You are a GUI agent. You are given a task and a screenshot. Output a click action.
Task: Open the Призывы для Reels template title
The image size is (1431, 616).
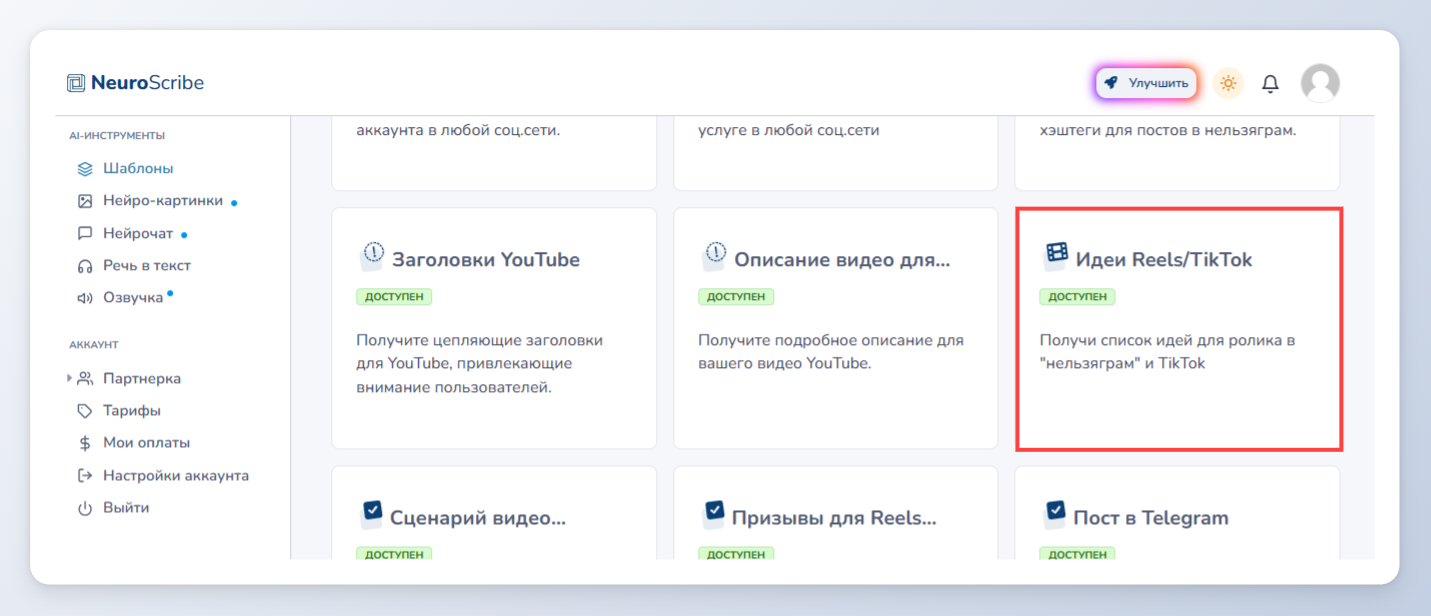(834, 518)
